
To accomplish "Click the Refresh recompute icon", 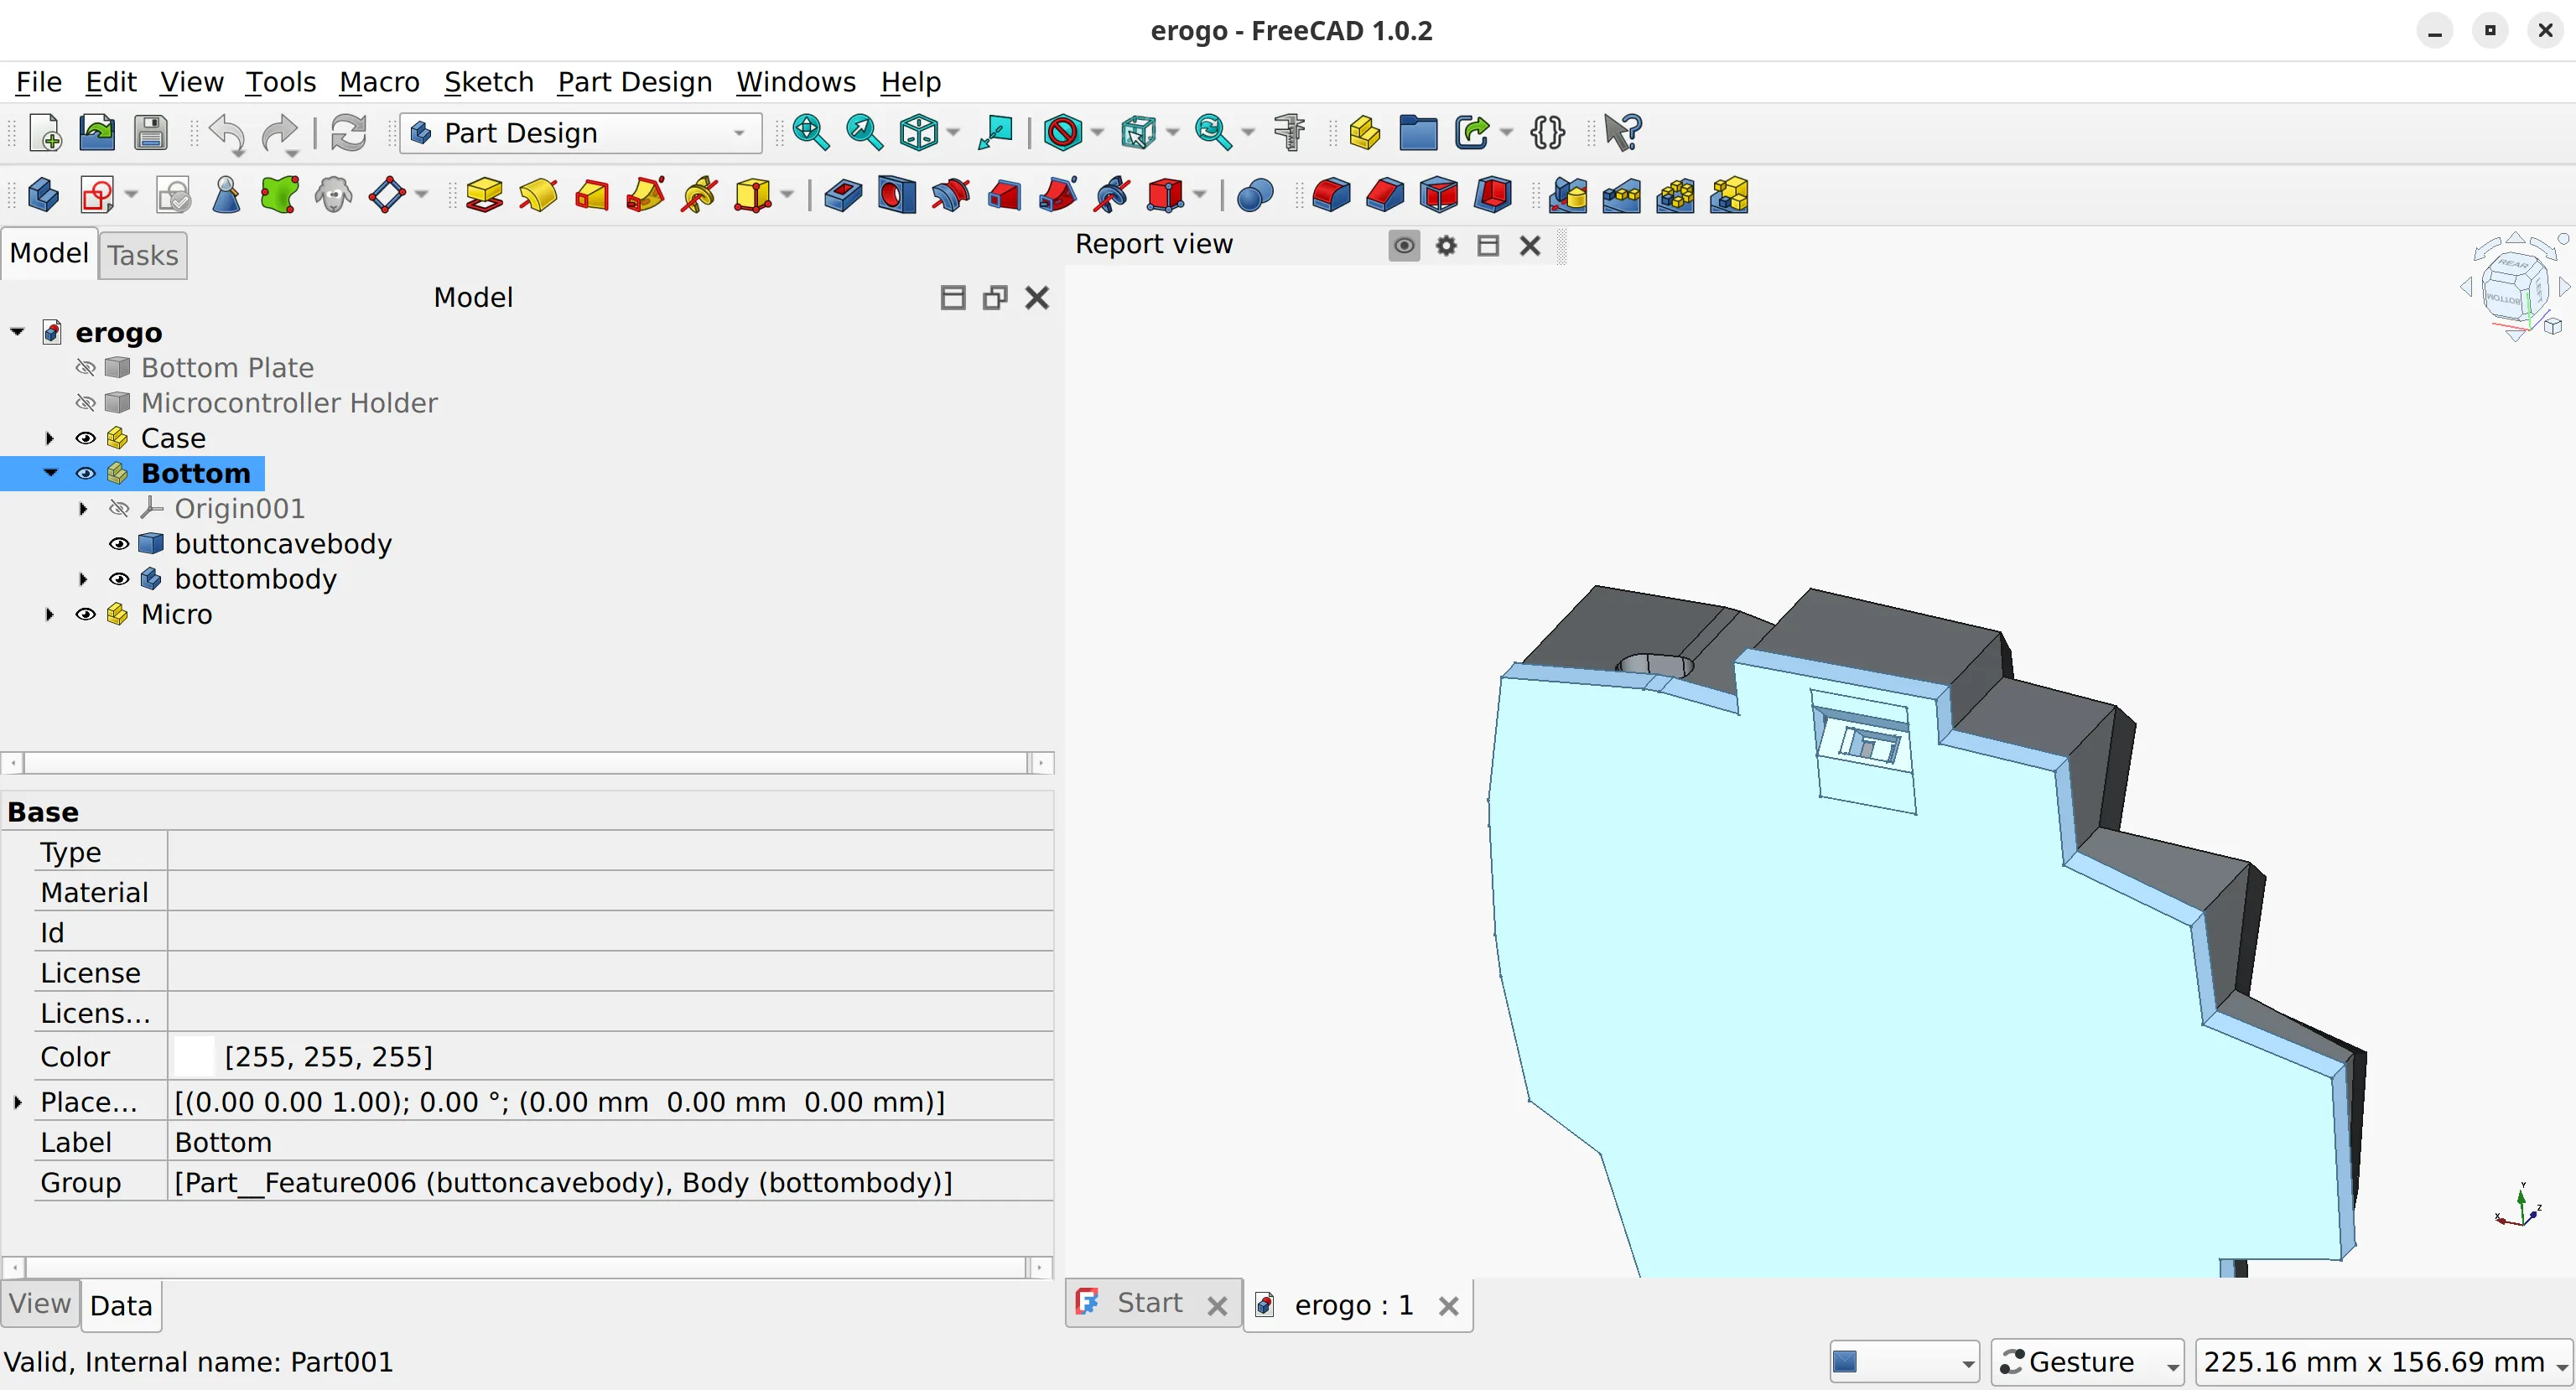I will 348,133.
